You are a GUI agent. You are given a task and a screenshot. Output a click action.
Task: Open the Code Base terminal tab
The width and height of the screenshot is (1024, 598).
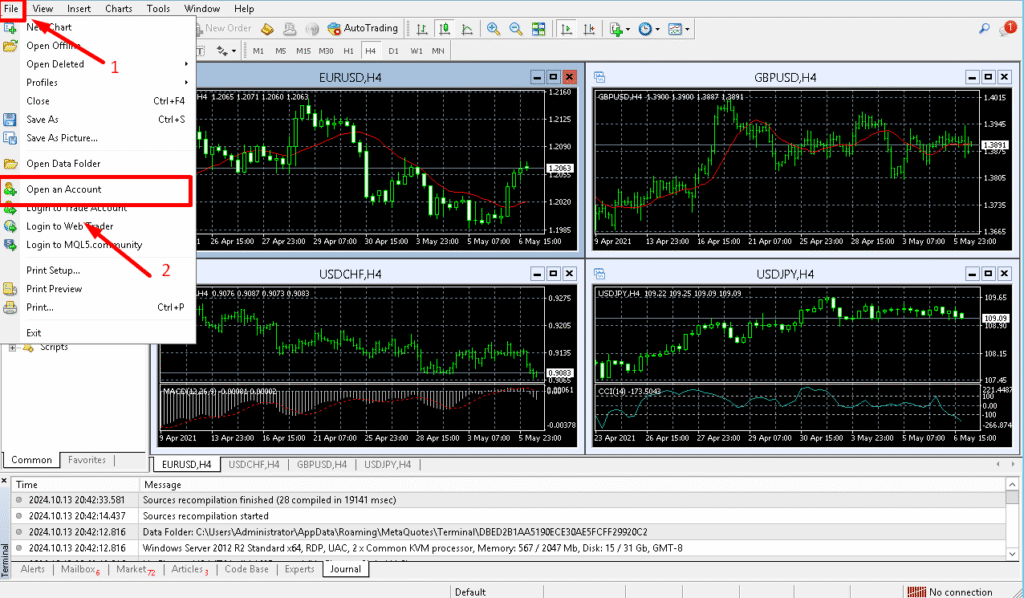pyautogui.click(x=246, y=569)
